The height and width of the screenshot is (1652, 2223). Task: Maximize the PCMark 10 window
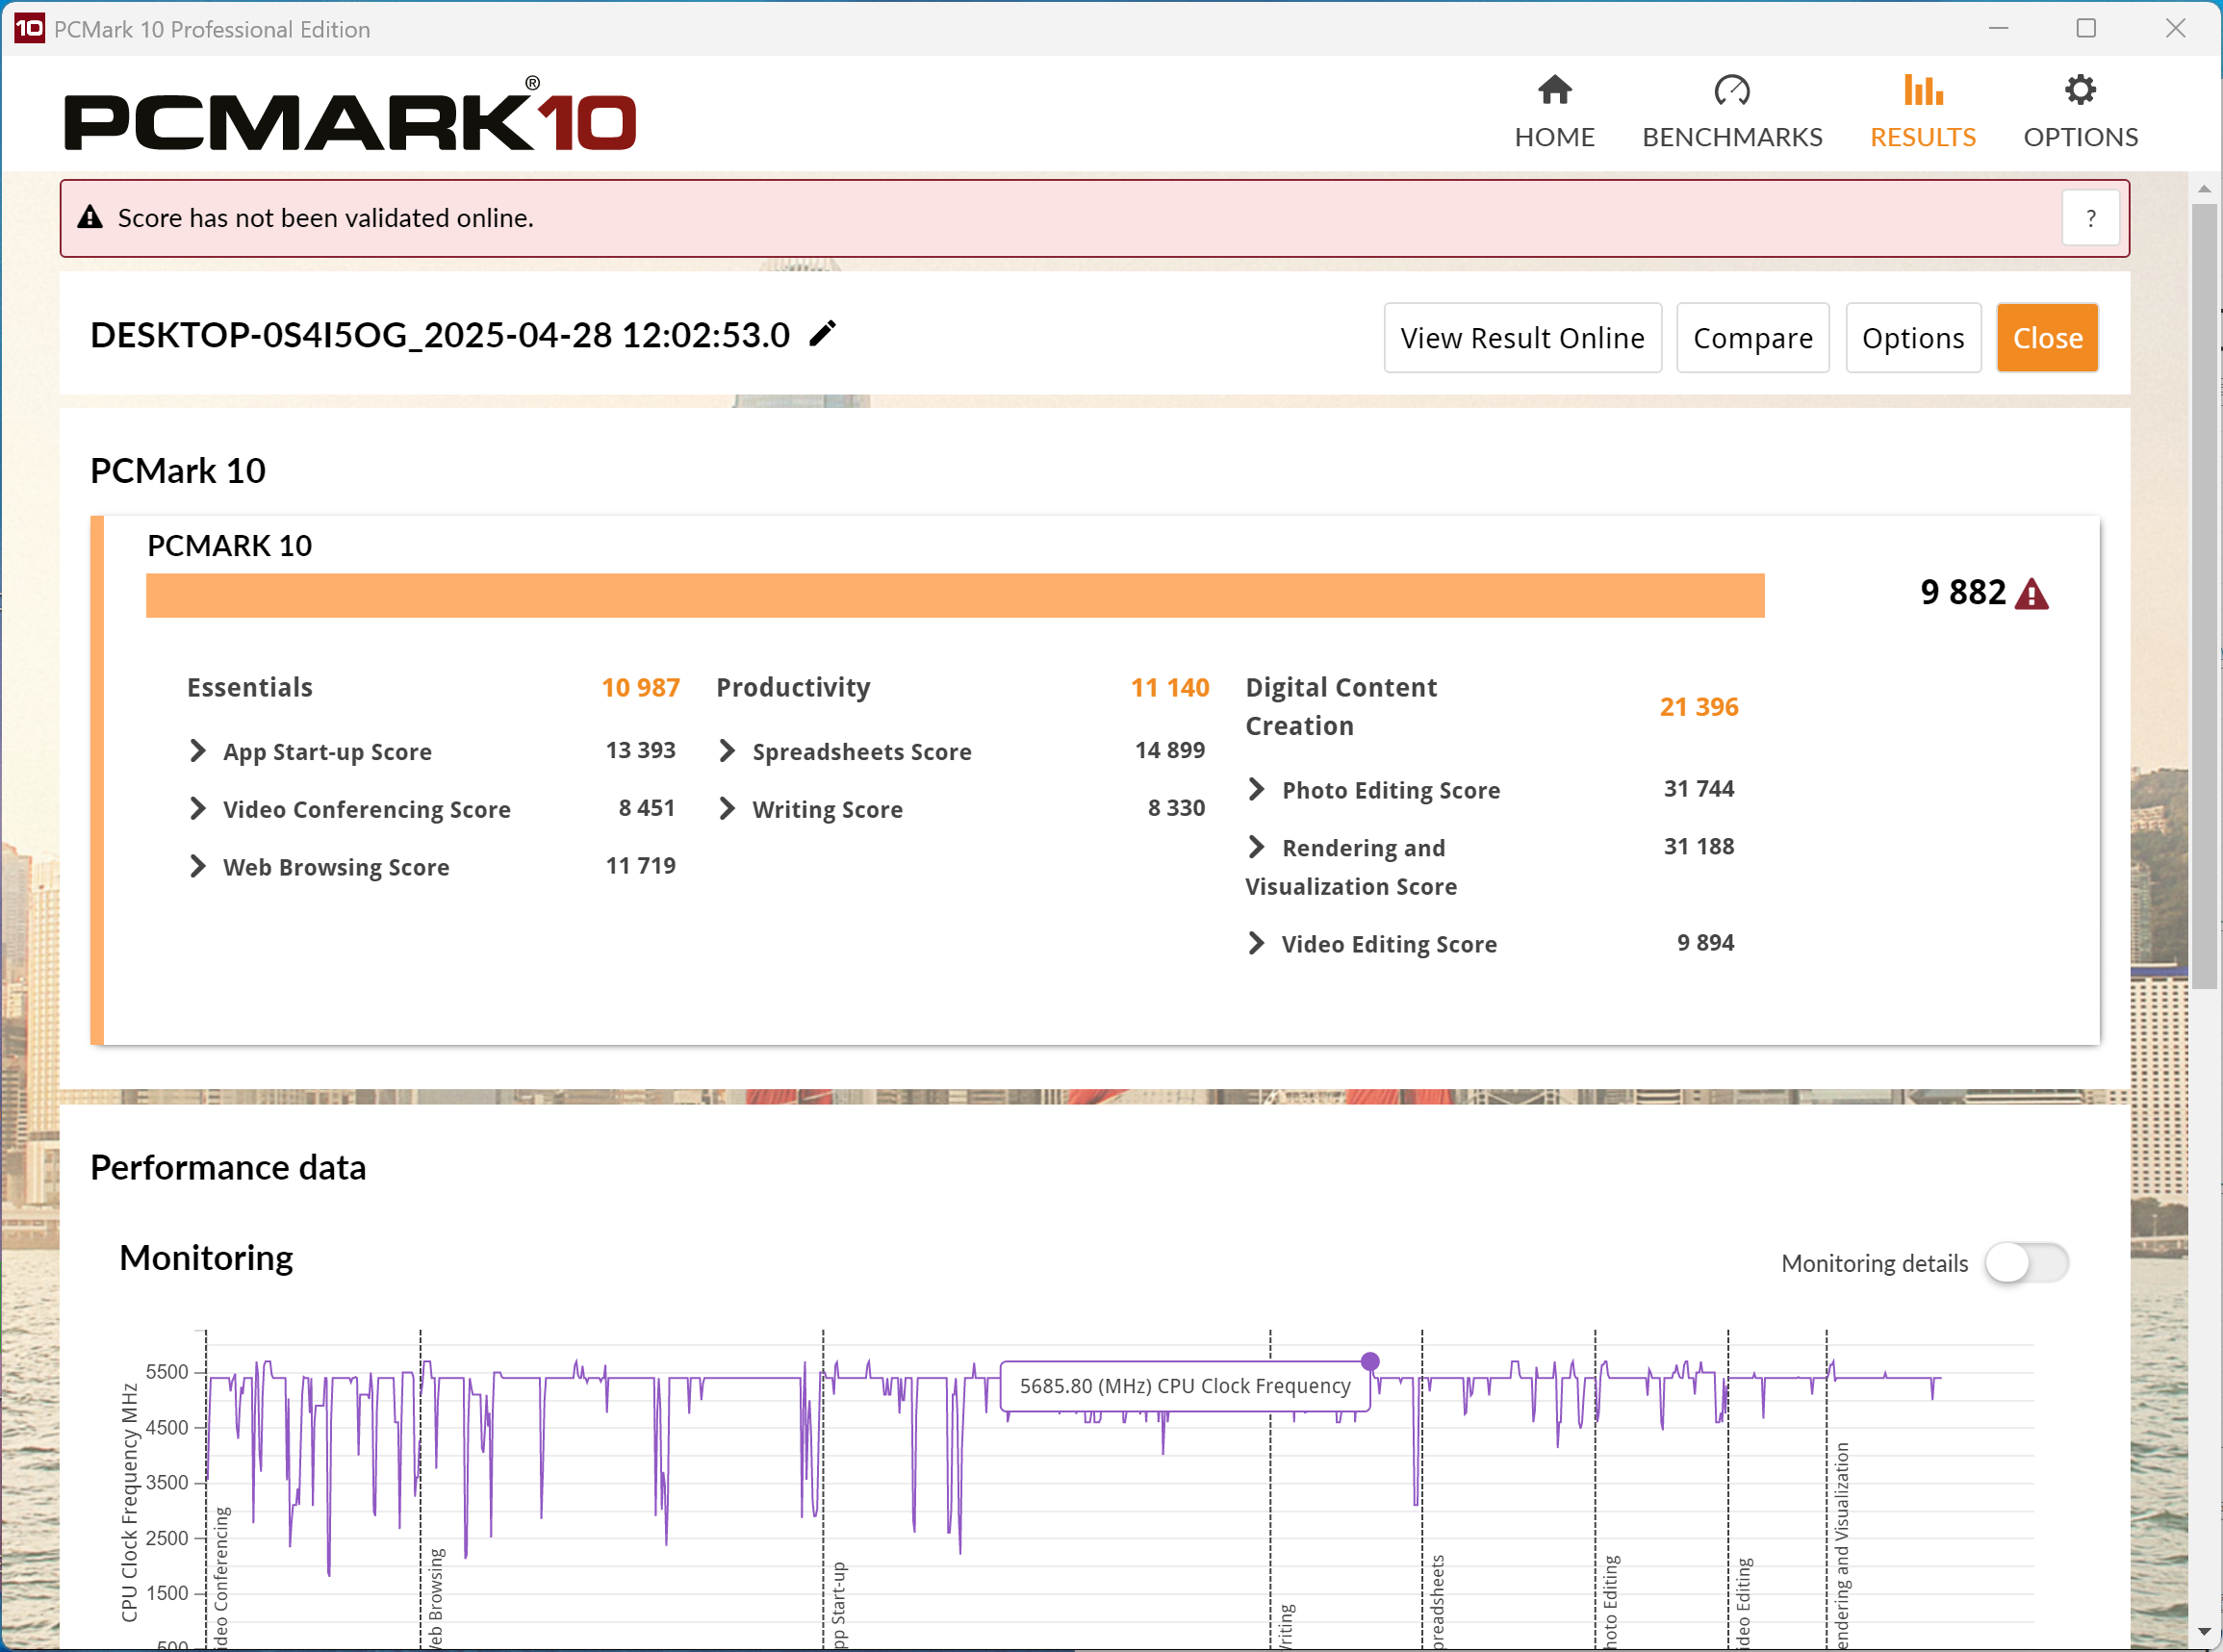2086,28
